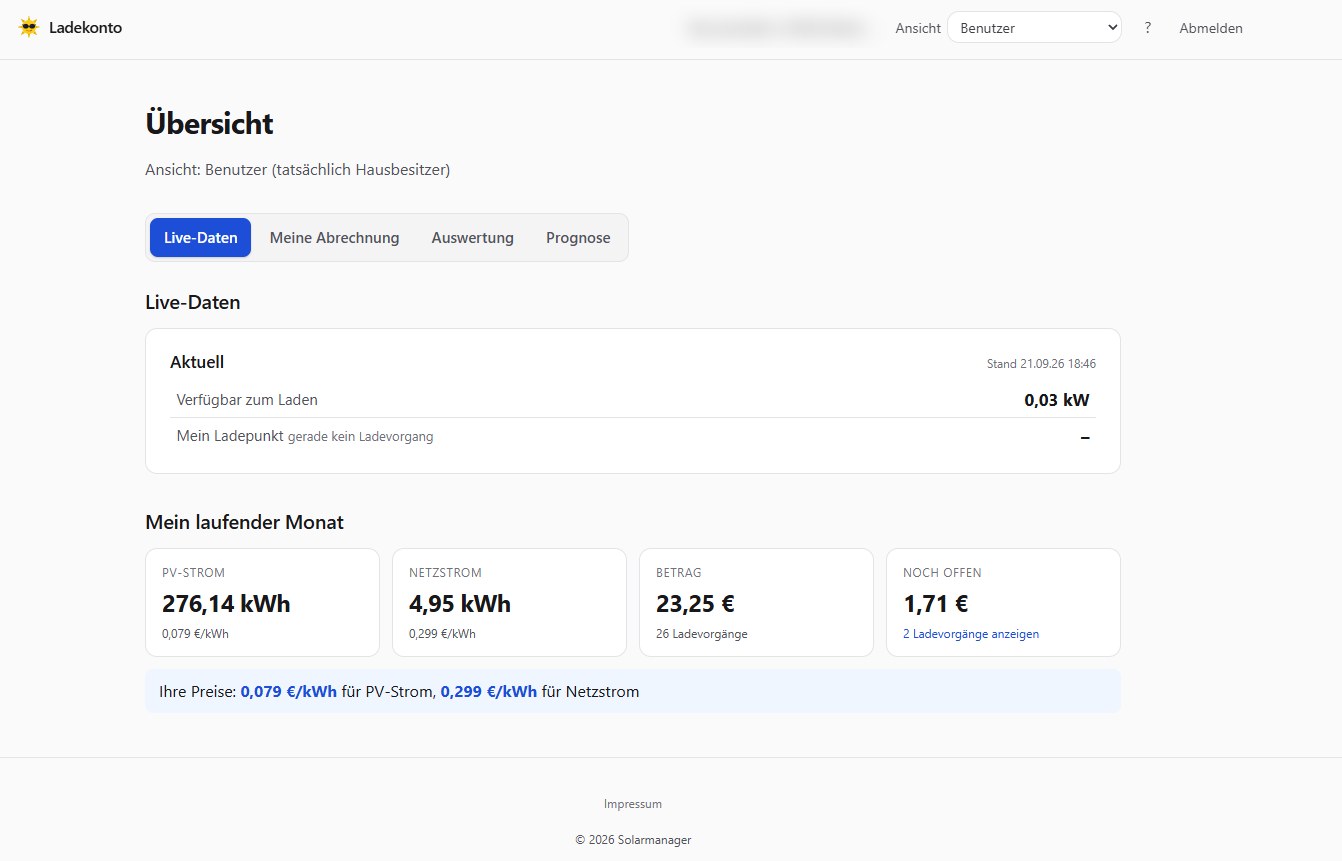This screenshot has width=1342, height=861.
Task: Click Abmelden to log out
Action: pyautogui.click(x=1211, y=28)
